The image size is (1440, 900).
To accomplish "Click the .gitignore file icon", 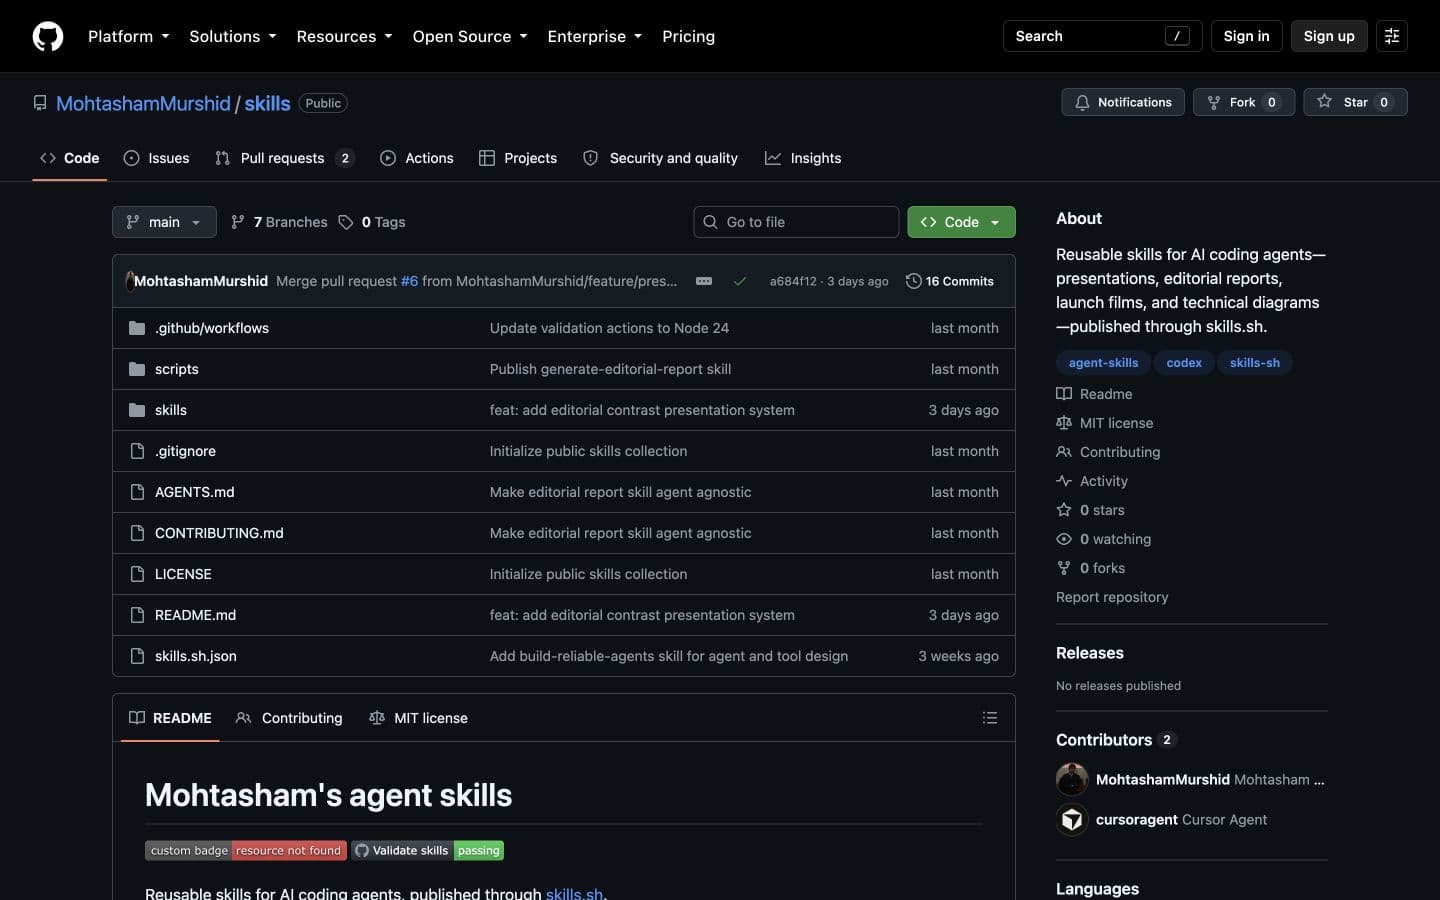I will click(137, 451).
